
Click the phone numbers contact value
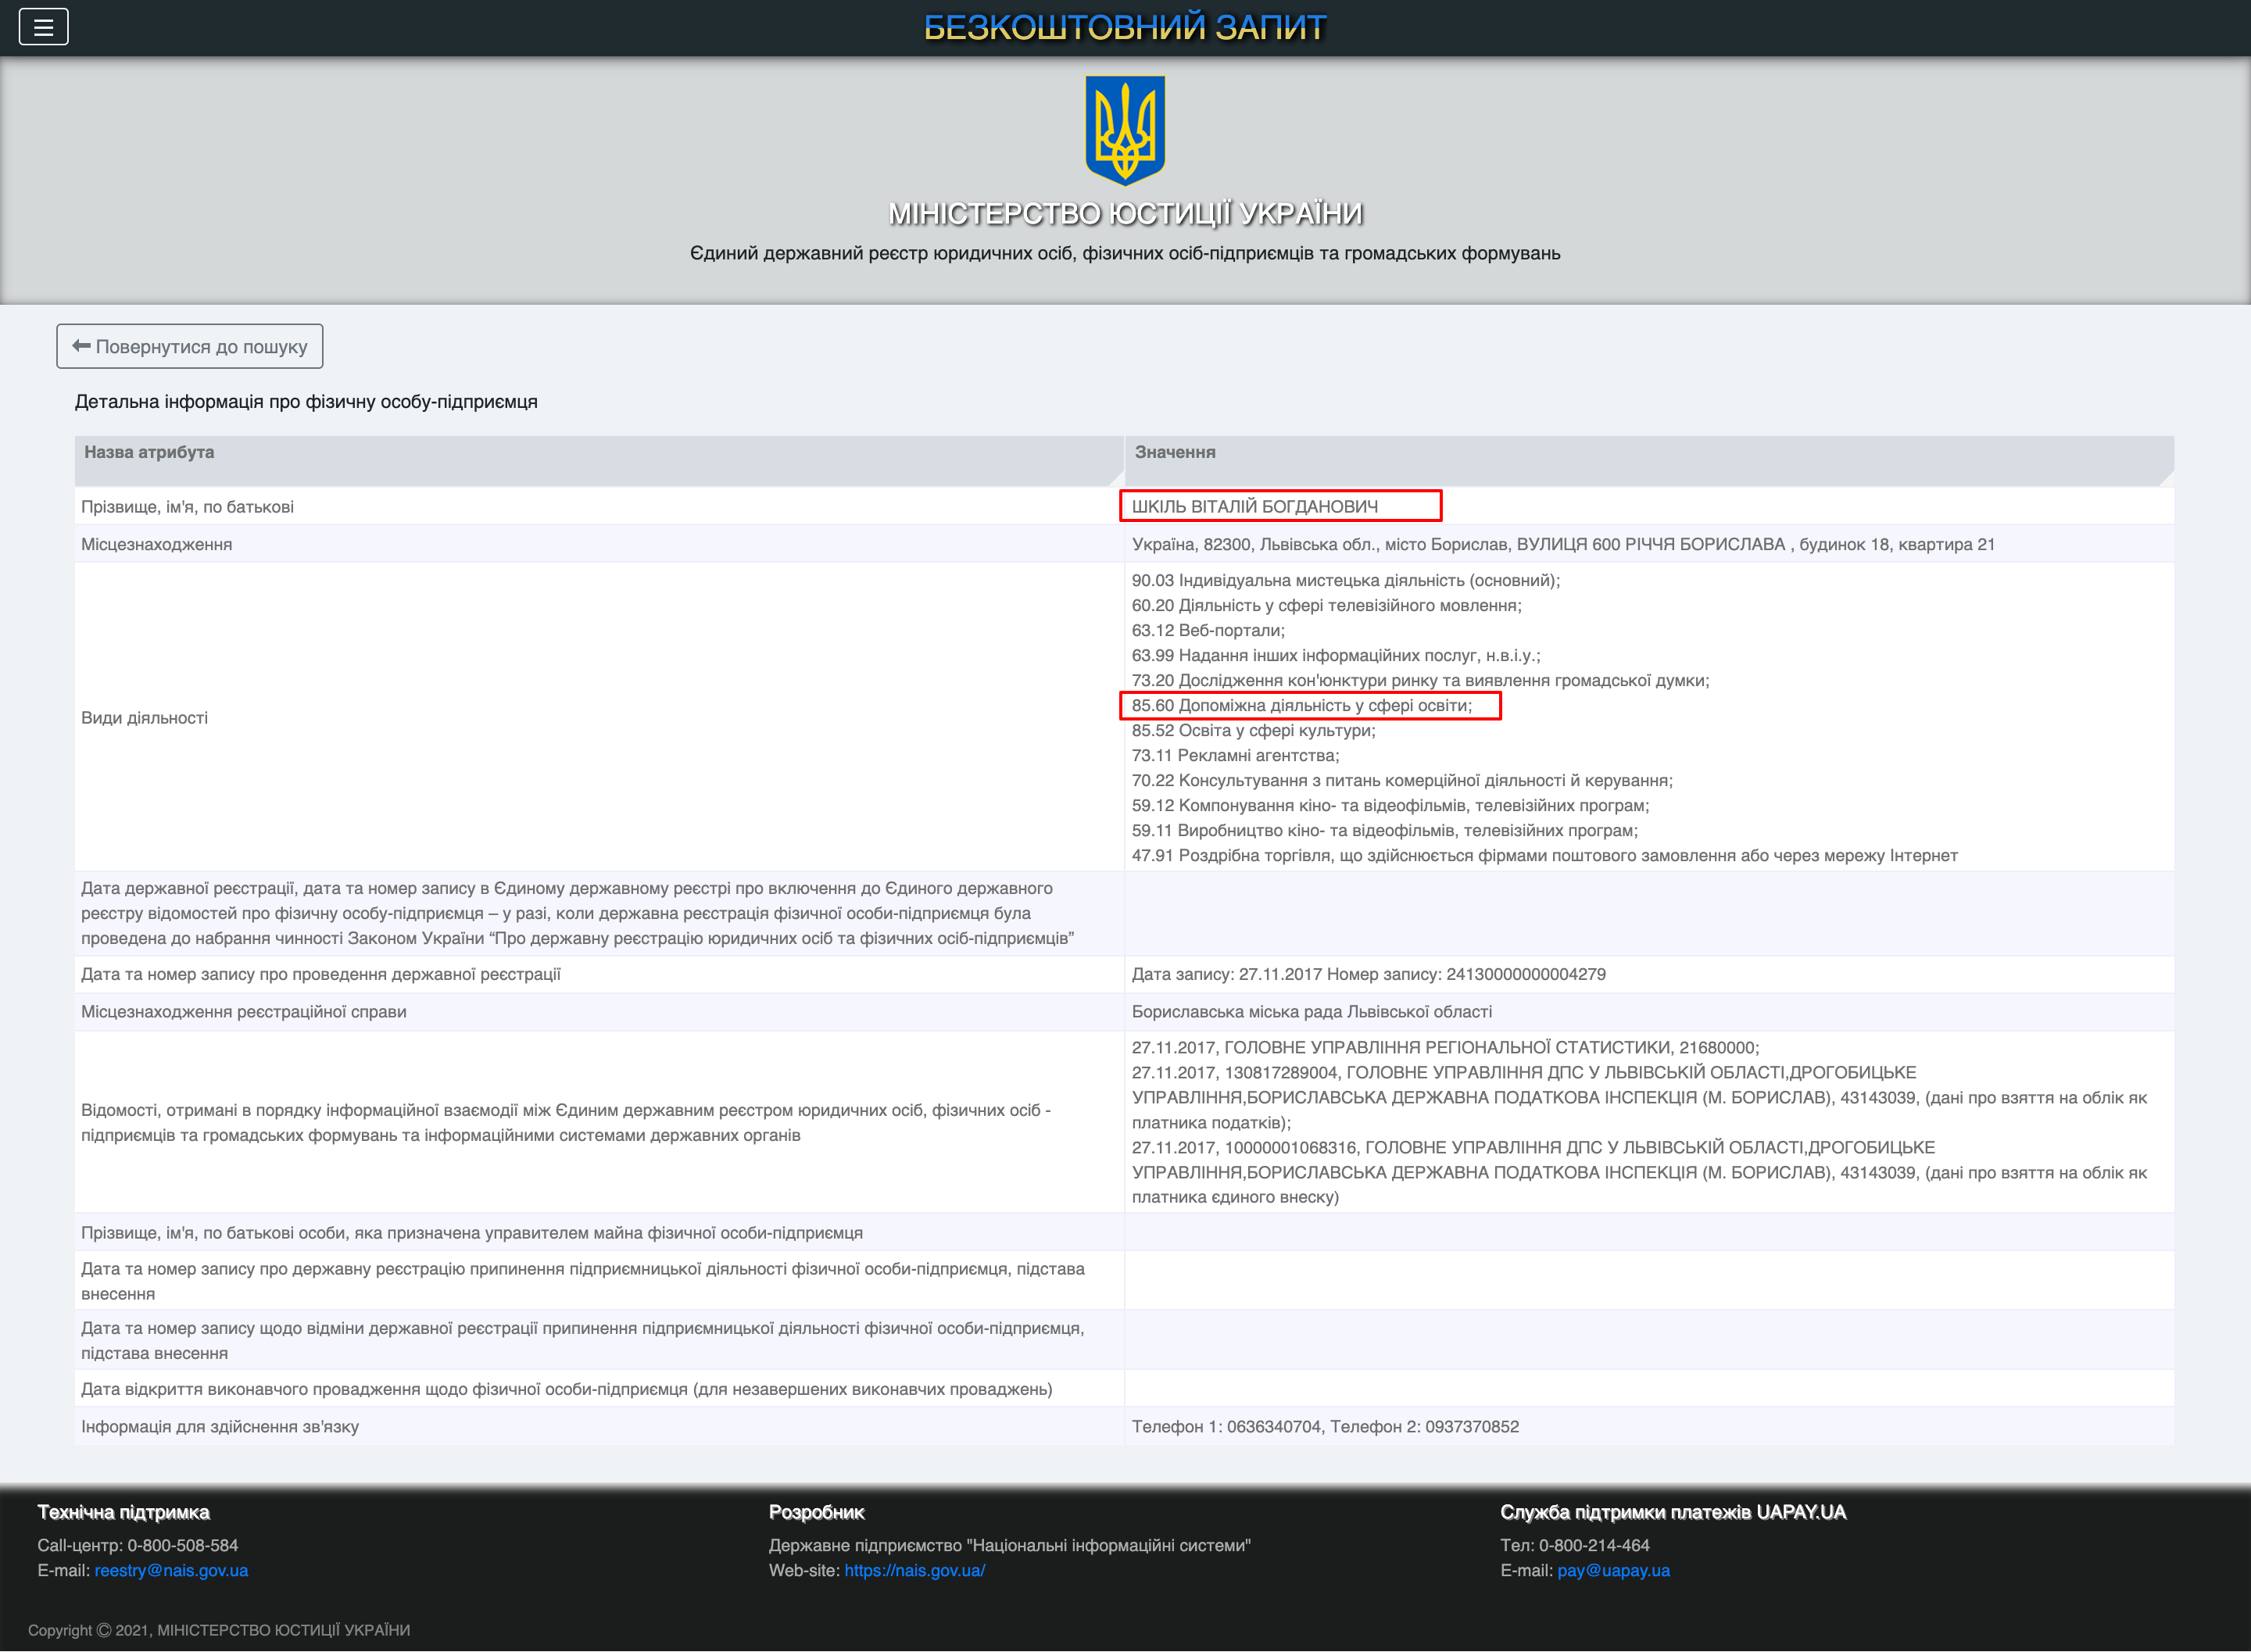click(x=1325, y=1426)
